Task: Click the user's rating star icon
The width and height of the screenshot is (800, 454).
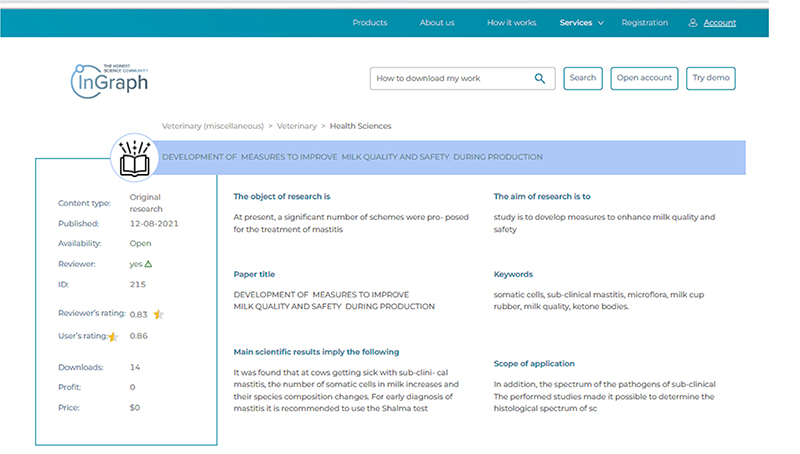Action: click(113, 336)
